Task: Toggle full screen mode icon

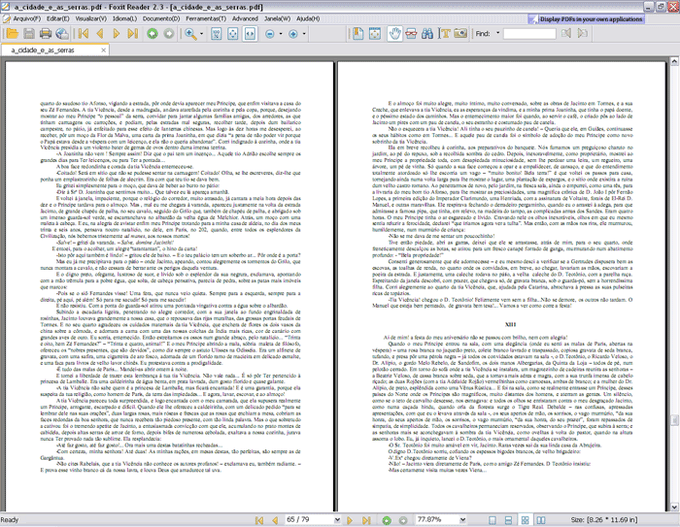Action: point(375,34)
